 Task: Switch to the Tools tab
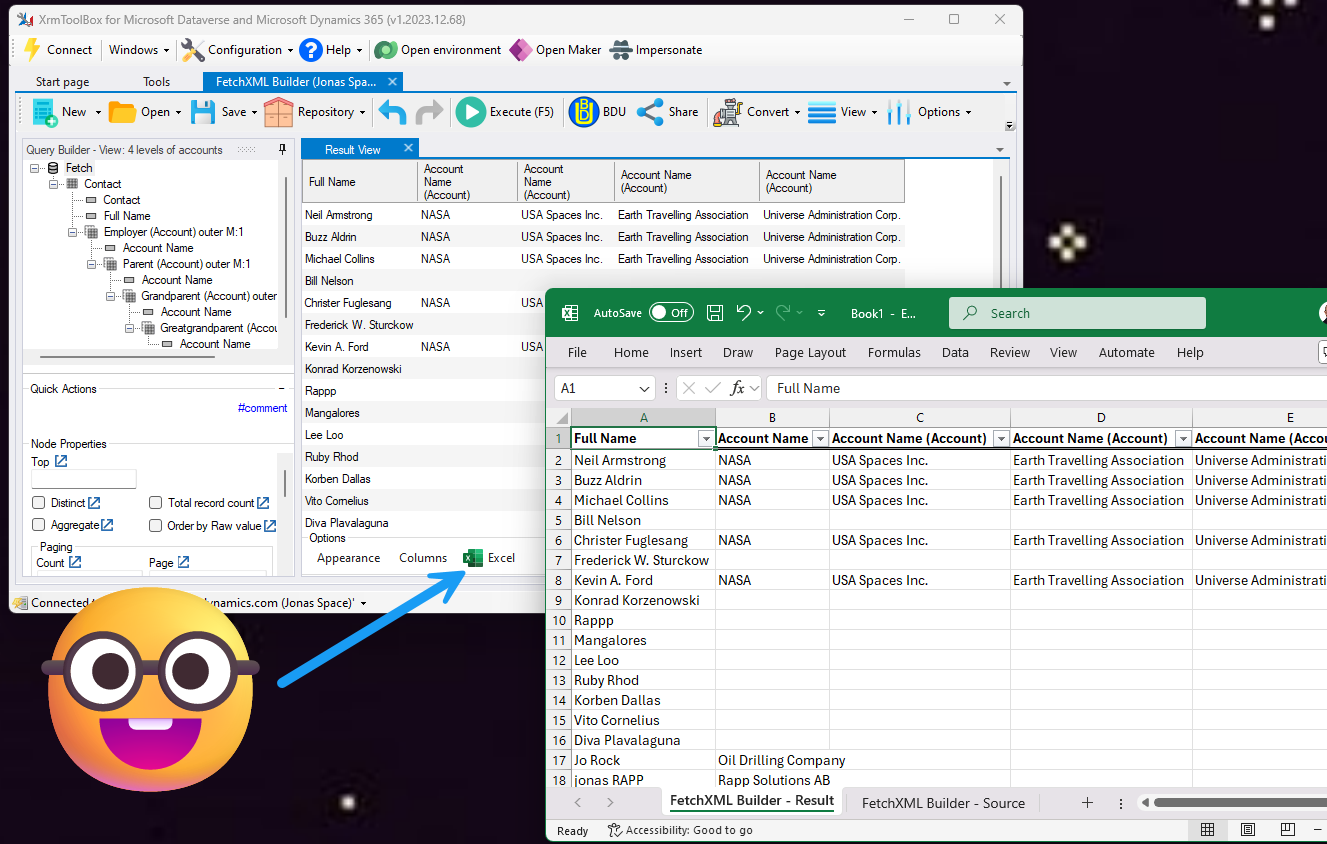pyautogui.click(x=156, y=82)
